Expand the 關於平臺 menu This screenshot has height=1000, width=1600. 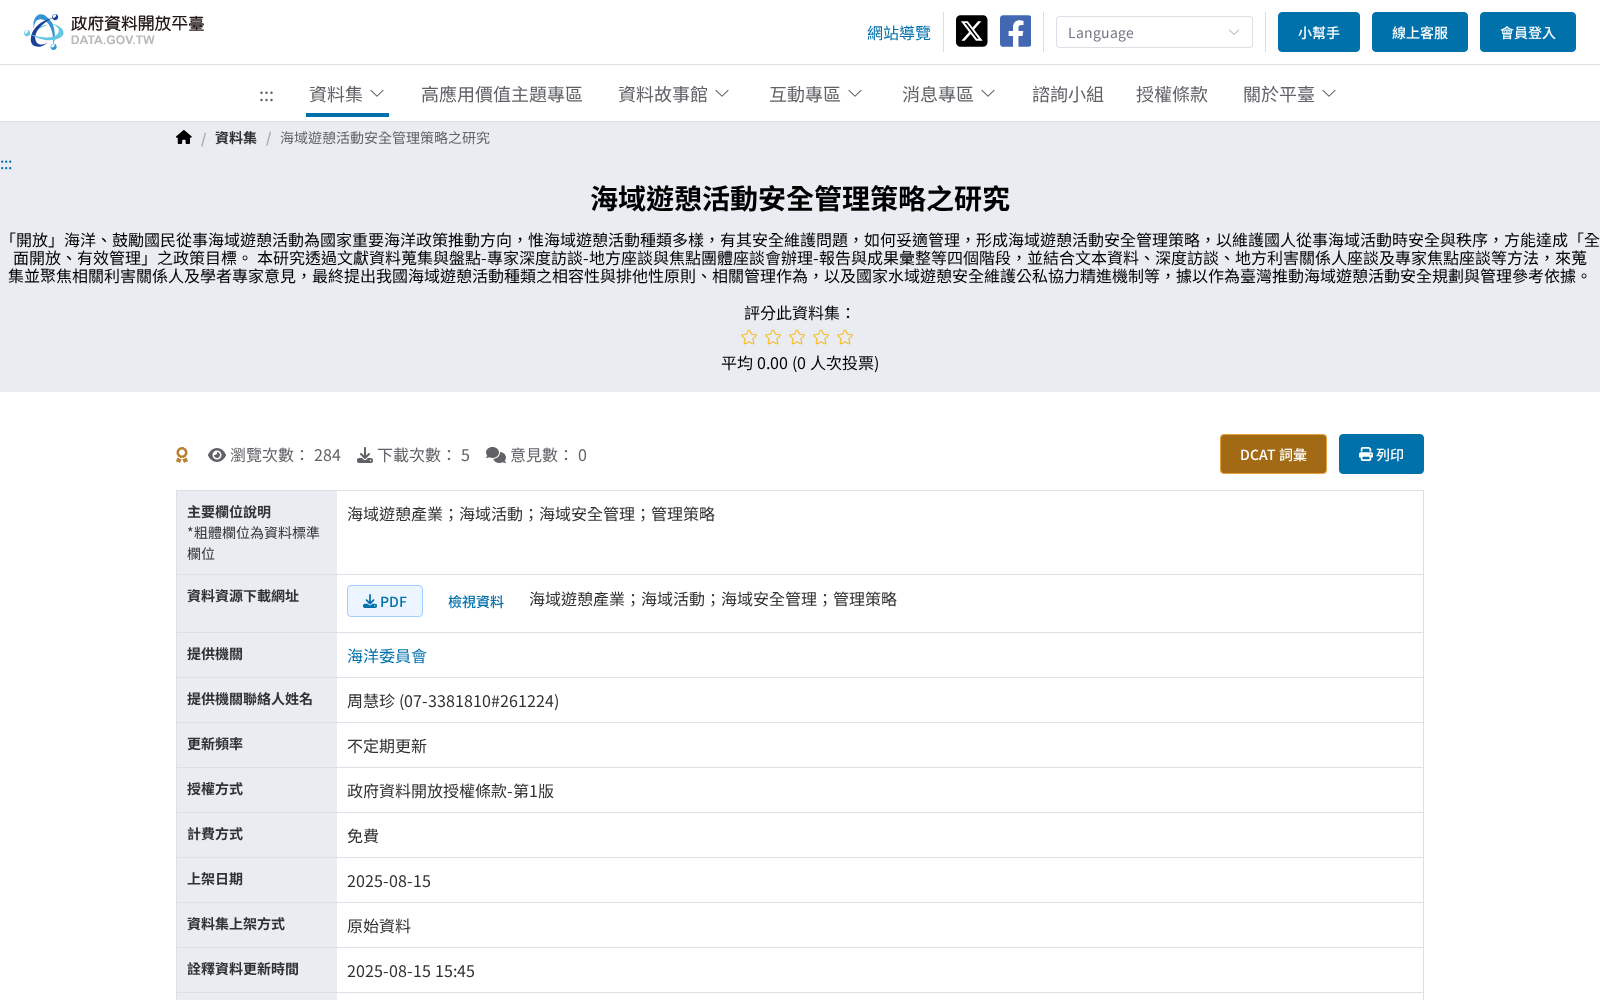(x=1290, y=94)
